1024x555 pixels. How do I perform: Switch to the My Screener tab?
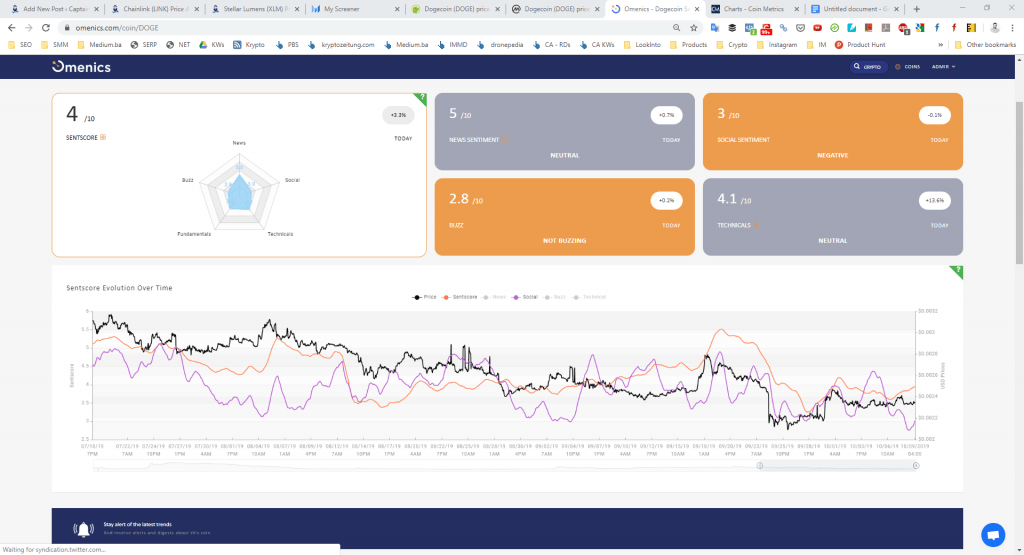tap(357, 9)
